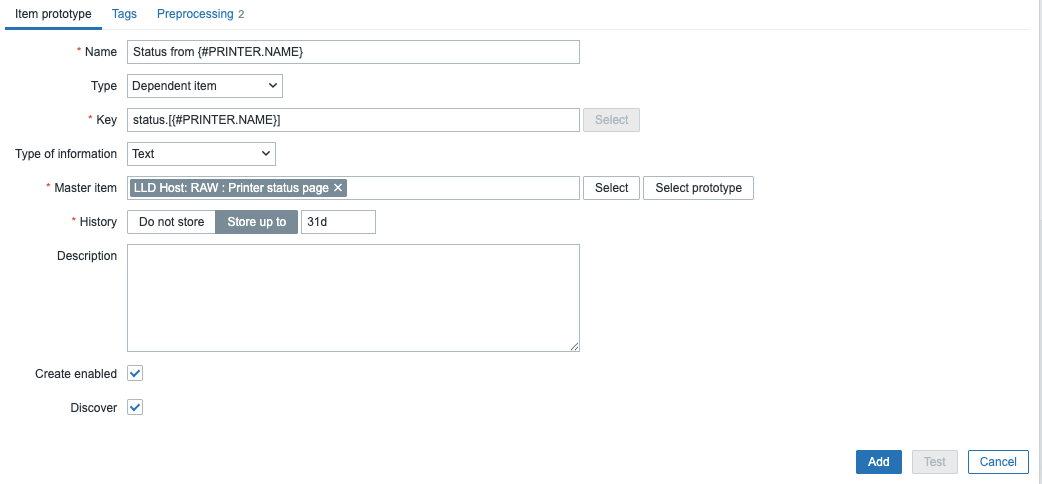The width and height of the screenshot is (1042, 484).
Task: Select the Store up to history option
Action: 256,222
